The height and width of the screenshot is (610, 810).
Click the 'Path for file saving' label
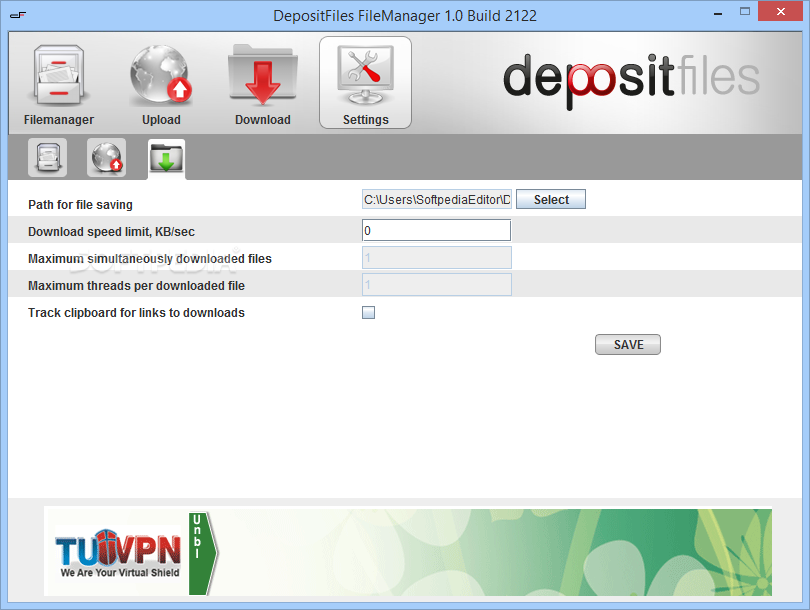81,205
